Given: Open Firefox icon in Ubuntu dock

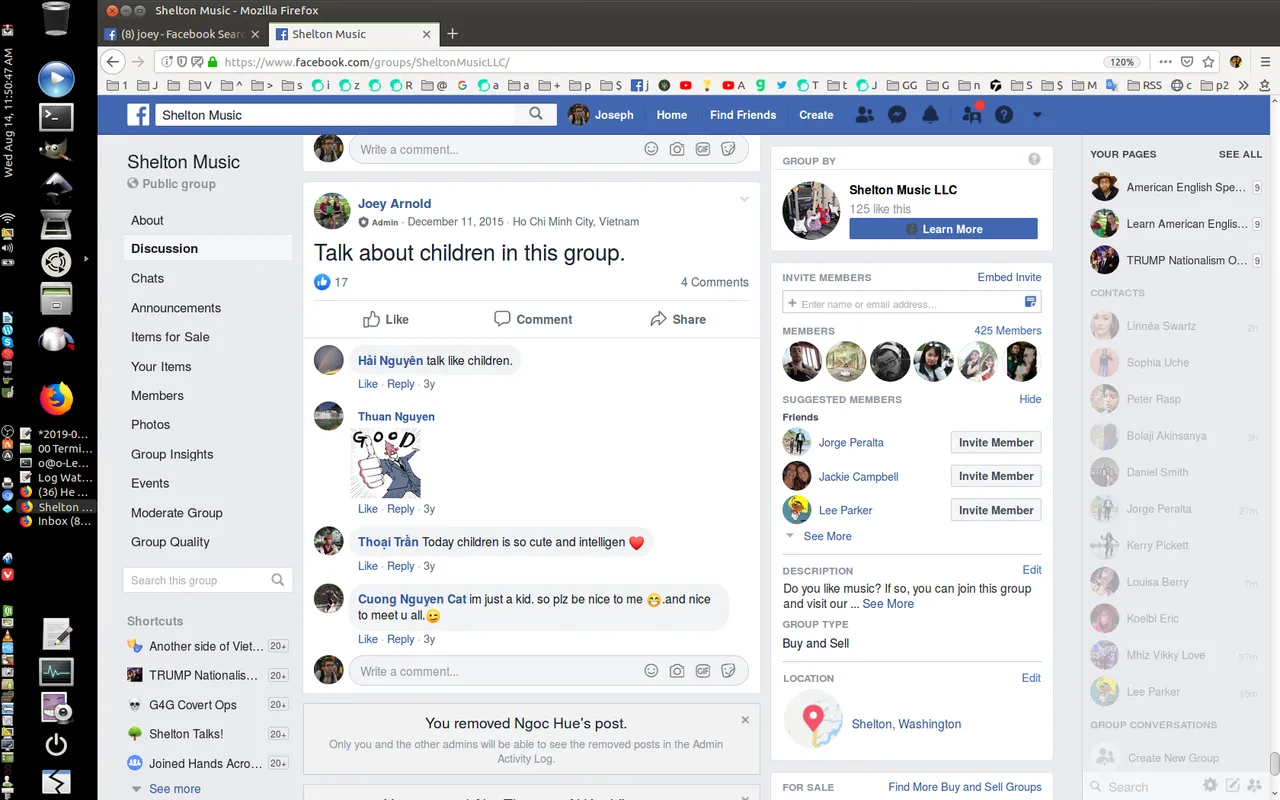Looking at the screenshot, I should click(56, 399).
